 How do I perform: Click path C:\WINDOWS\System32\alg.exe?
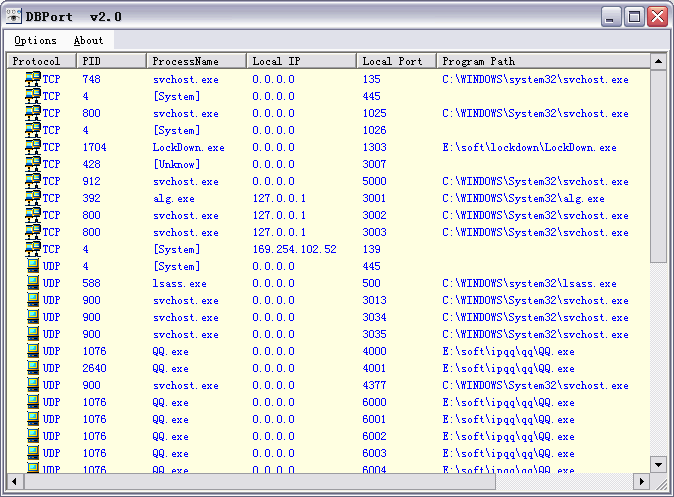tap(523, 199)
